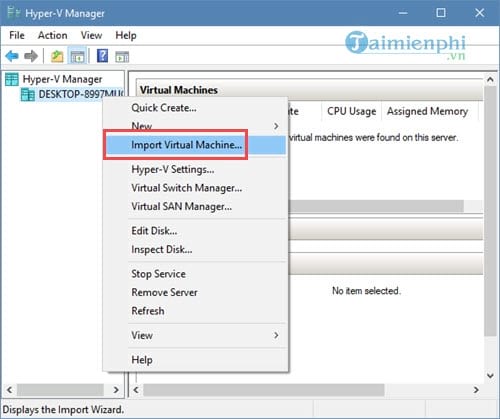Viewport: 500px width, 419px height.
Task: Close the Hyper-V Manager window
Action: coord(480,13)
